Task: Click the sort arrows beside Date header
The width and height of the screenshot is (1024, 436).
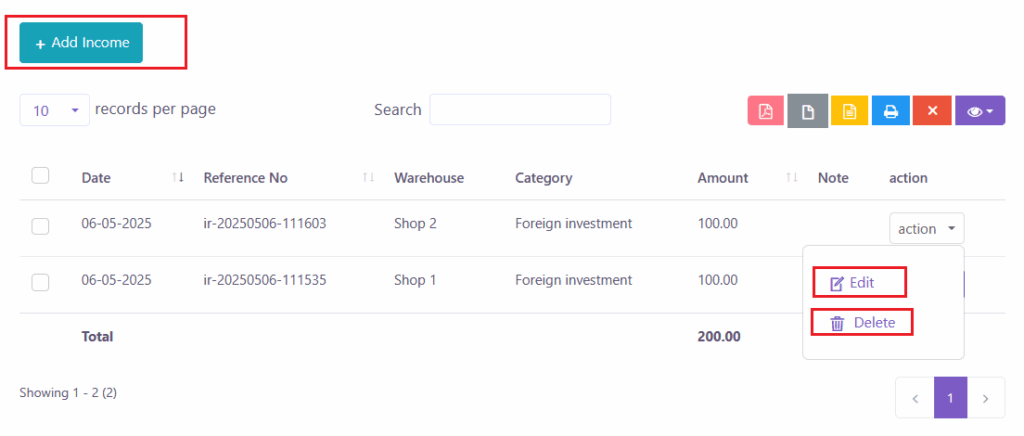Action: point(178,178)
